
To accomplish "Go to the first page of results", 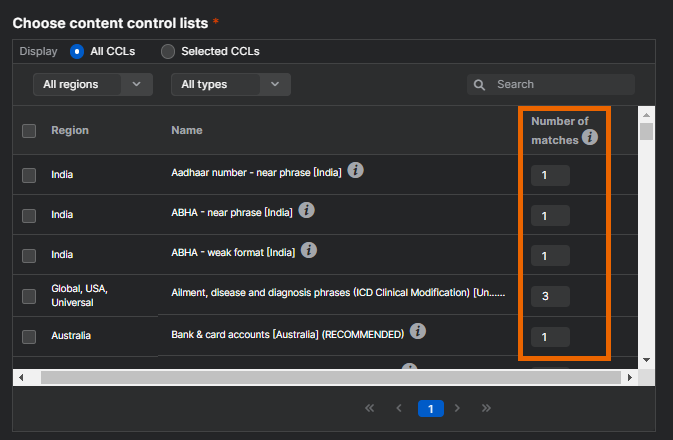I will coord(369,408).
